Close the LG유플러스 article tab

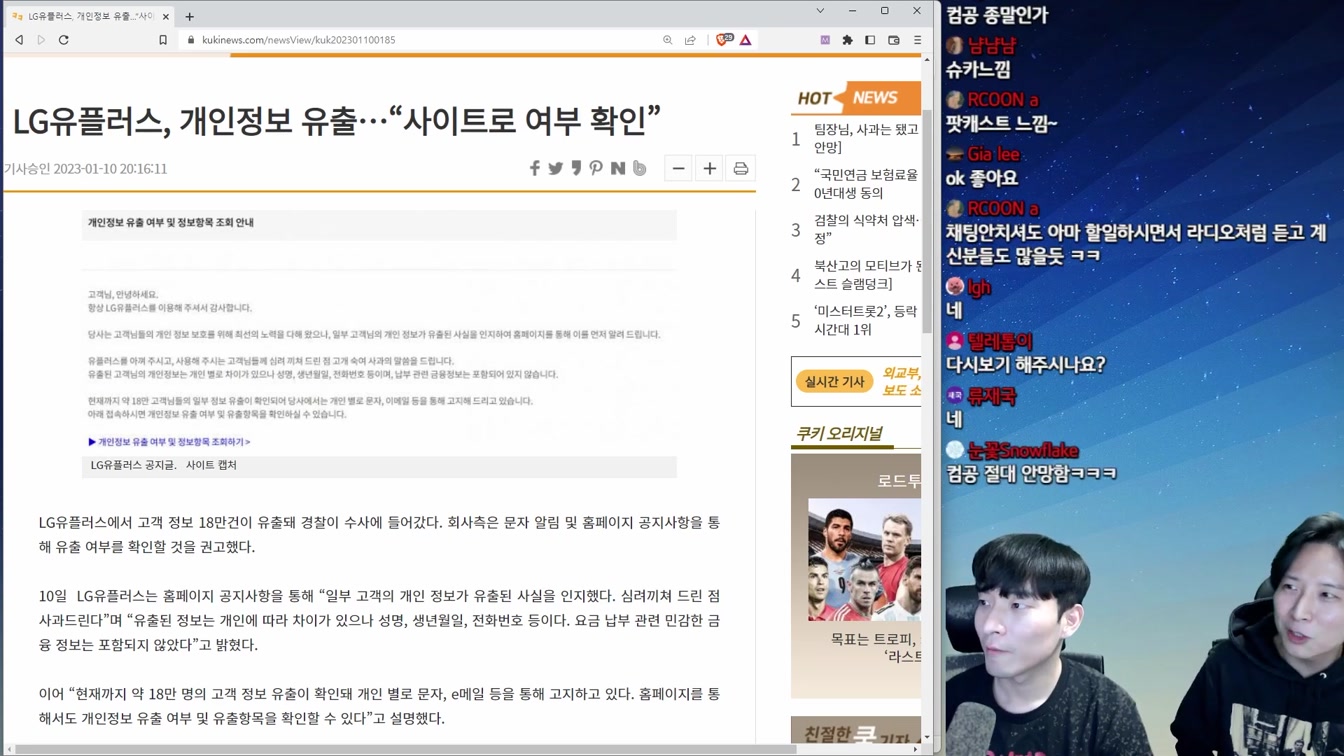tap(166, 16)
